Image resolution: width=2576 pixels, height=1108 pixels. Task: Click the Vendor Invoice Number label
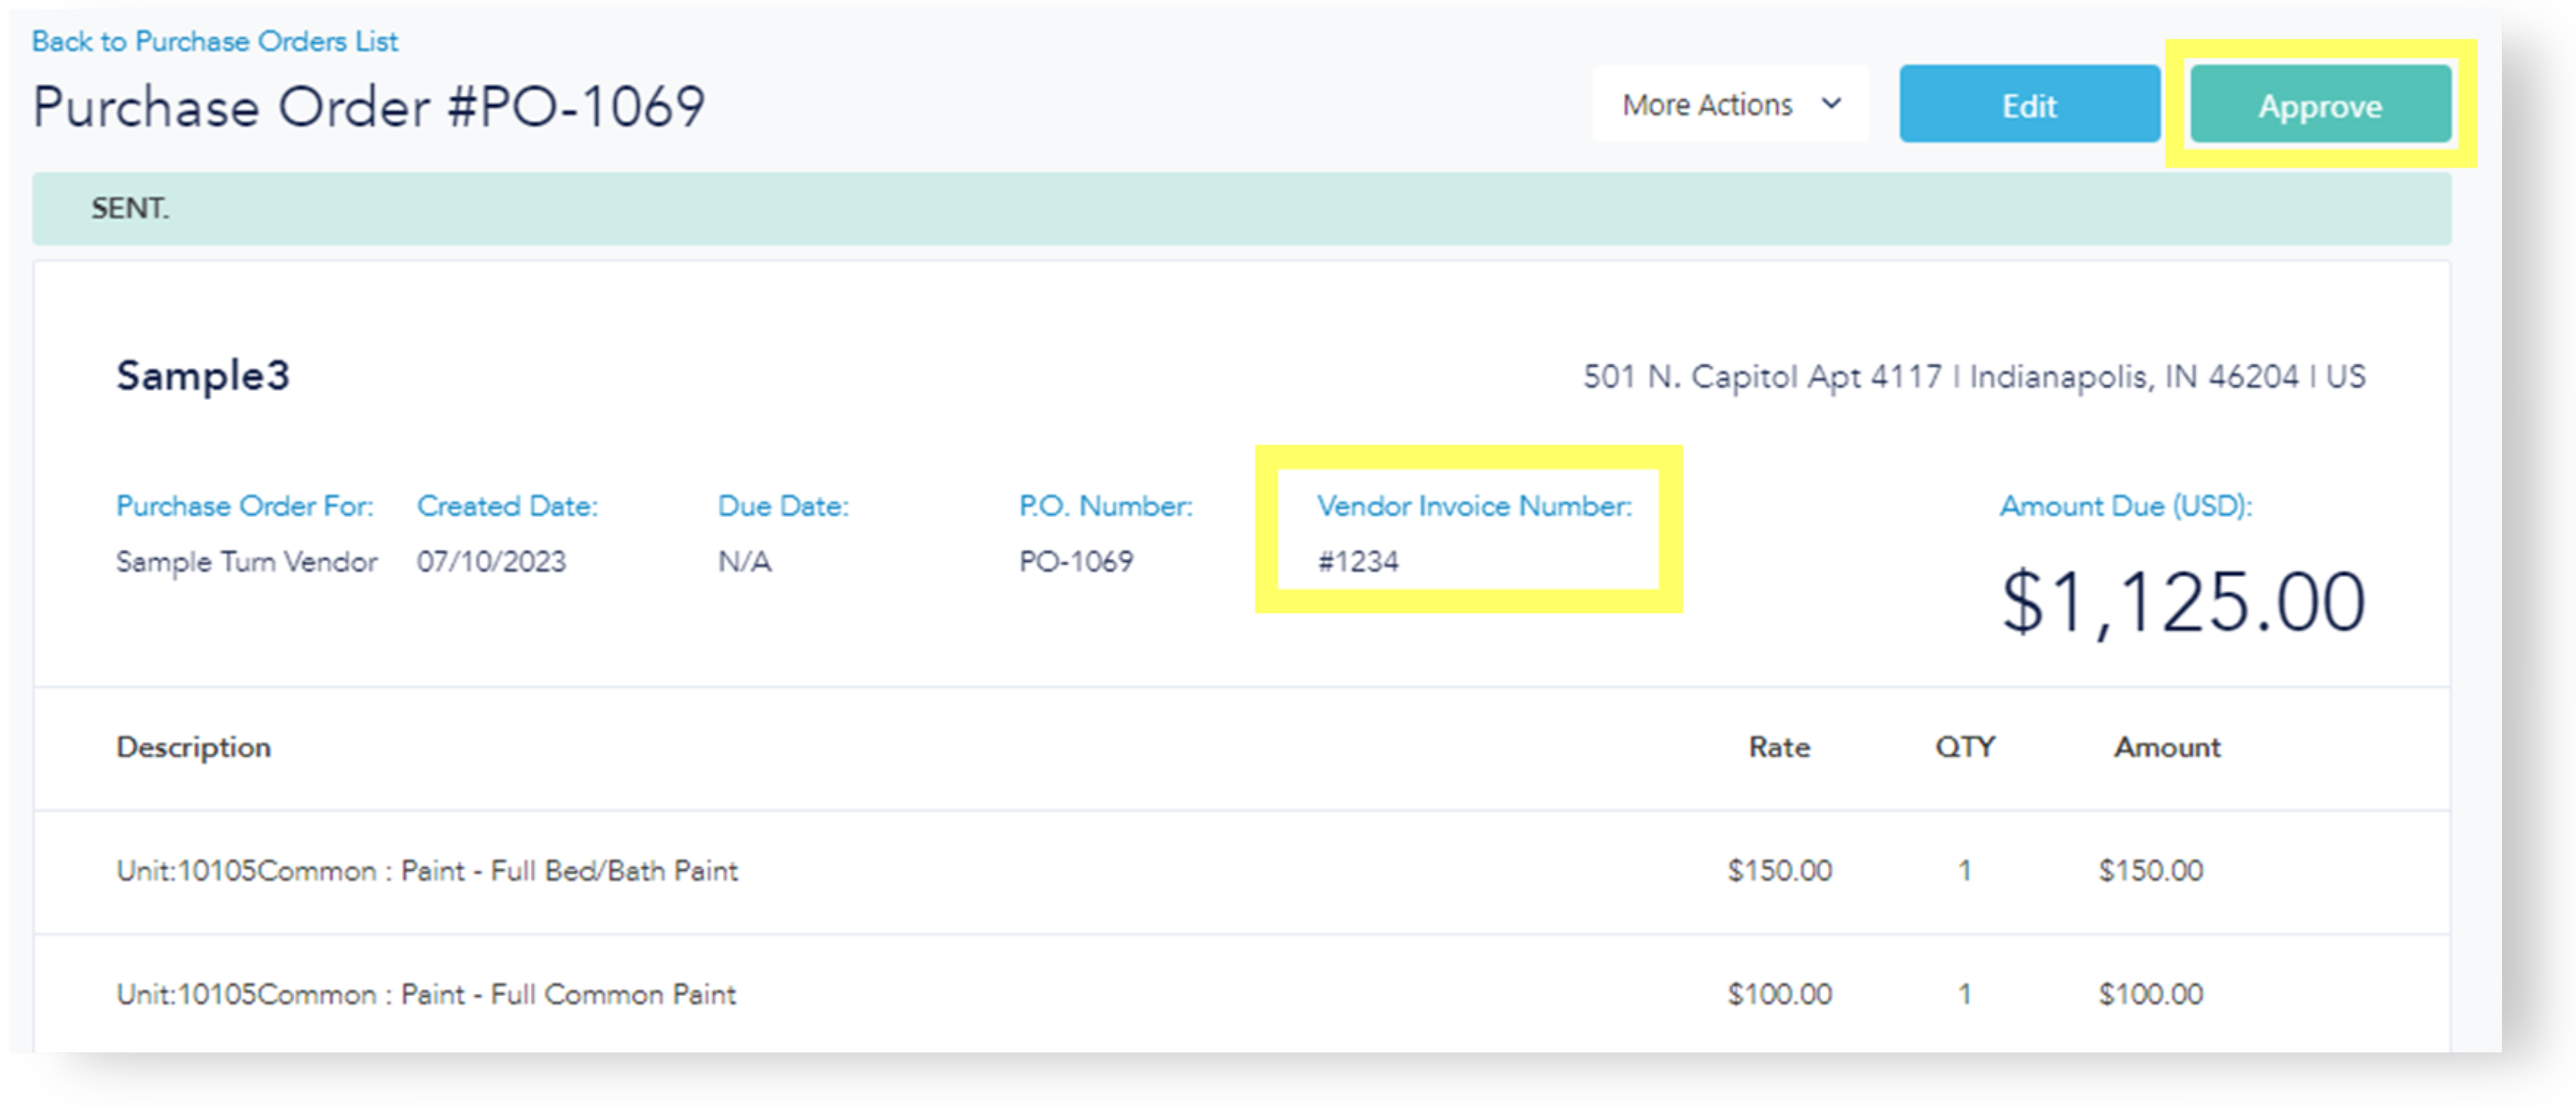click(x=1474, y=506)
